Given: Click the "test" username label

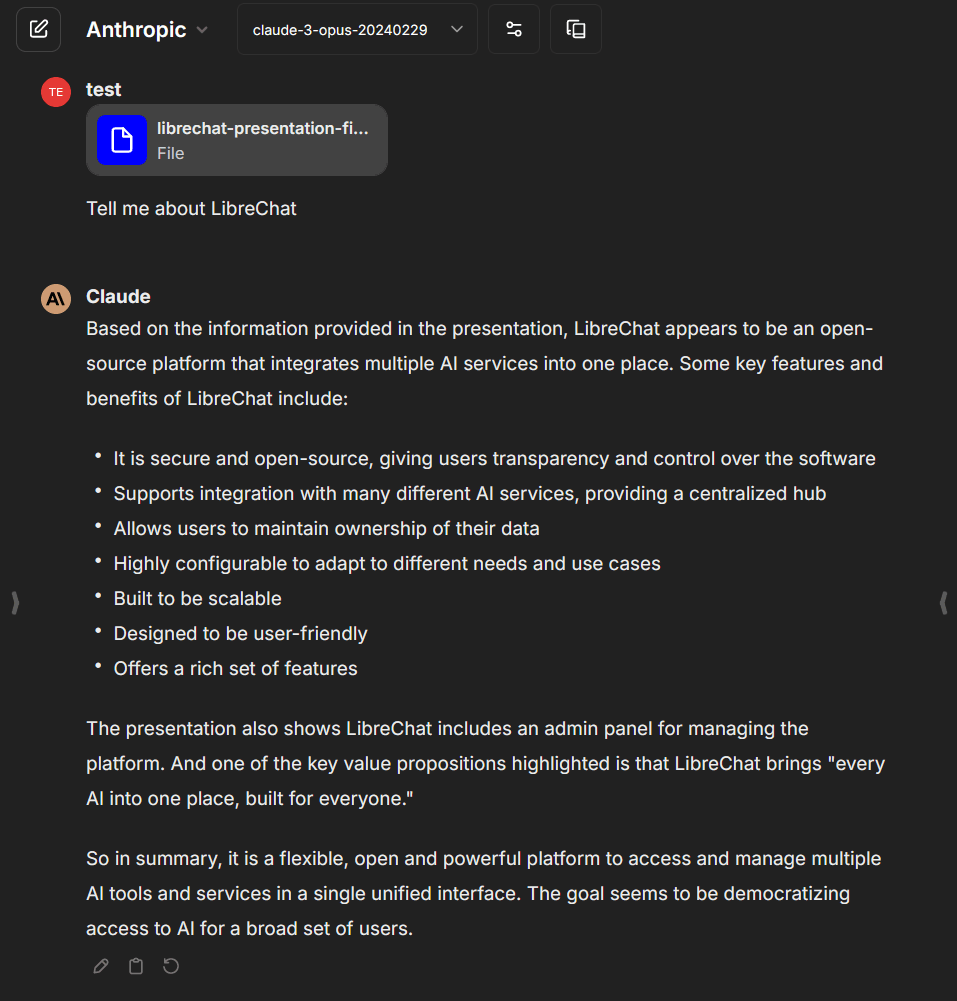Looking at the screenshot, I should tap(103, 89).
